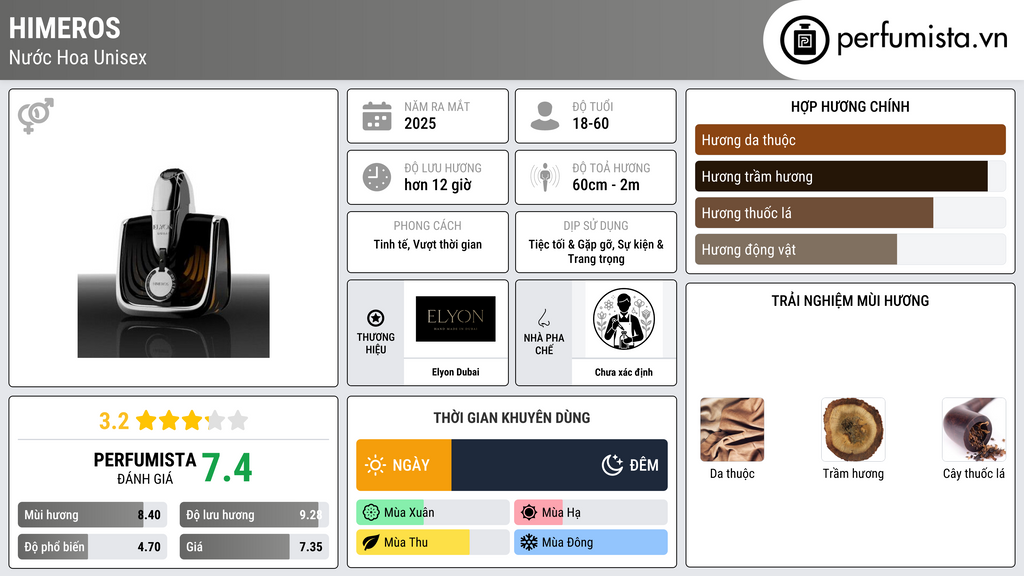Click the unisex gender symbol icon
Screen dimensions: 1024x576
[36, 116]
